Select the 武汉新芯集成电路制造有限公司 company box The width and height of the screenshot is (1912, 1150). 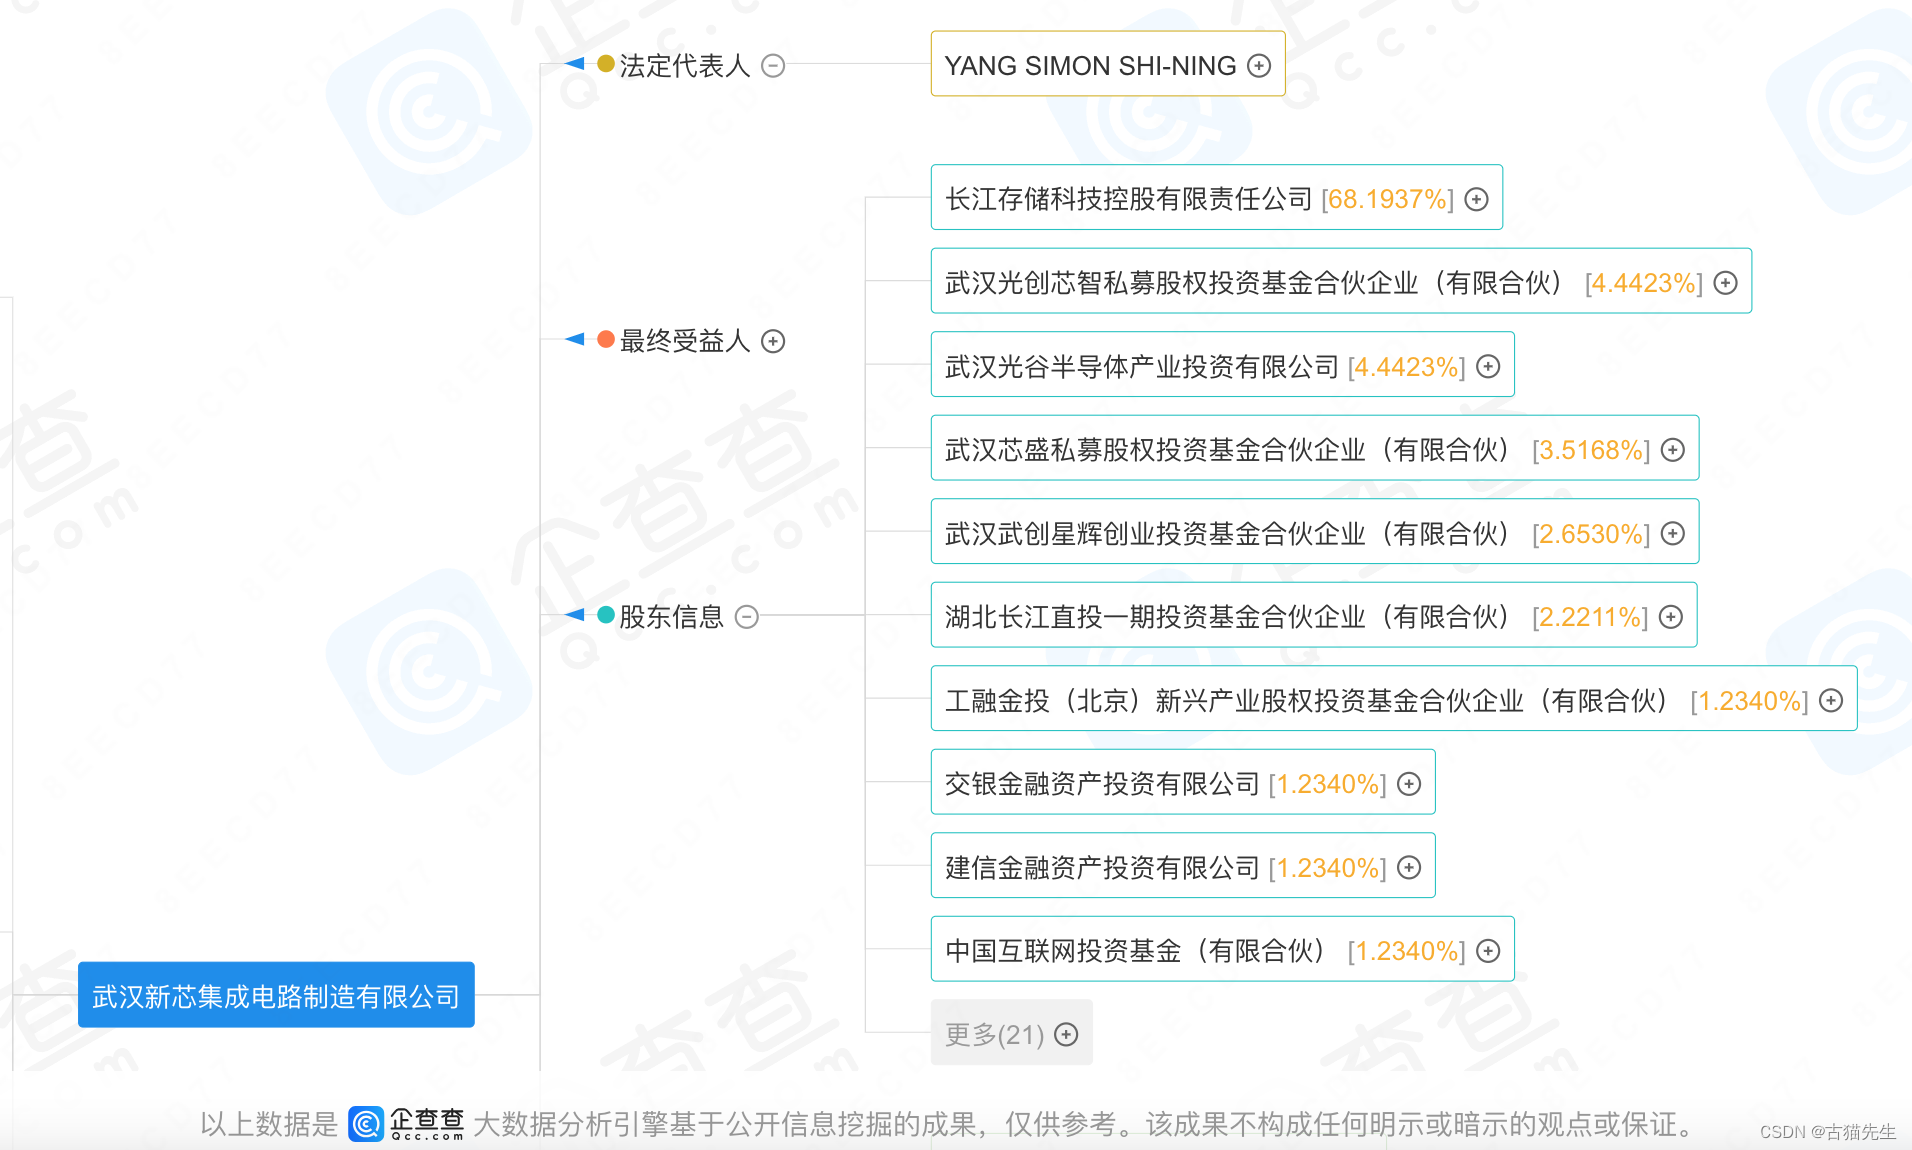tap(276, 995)
